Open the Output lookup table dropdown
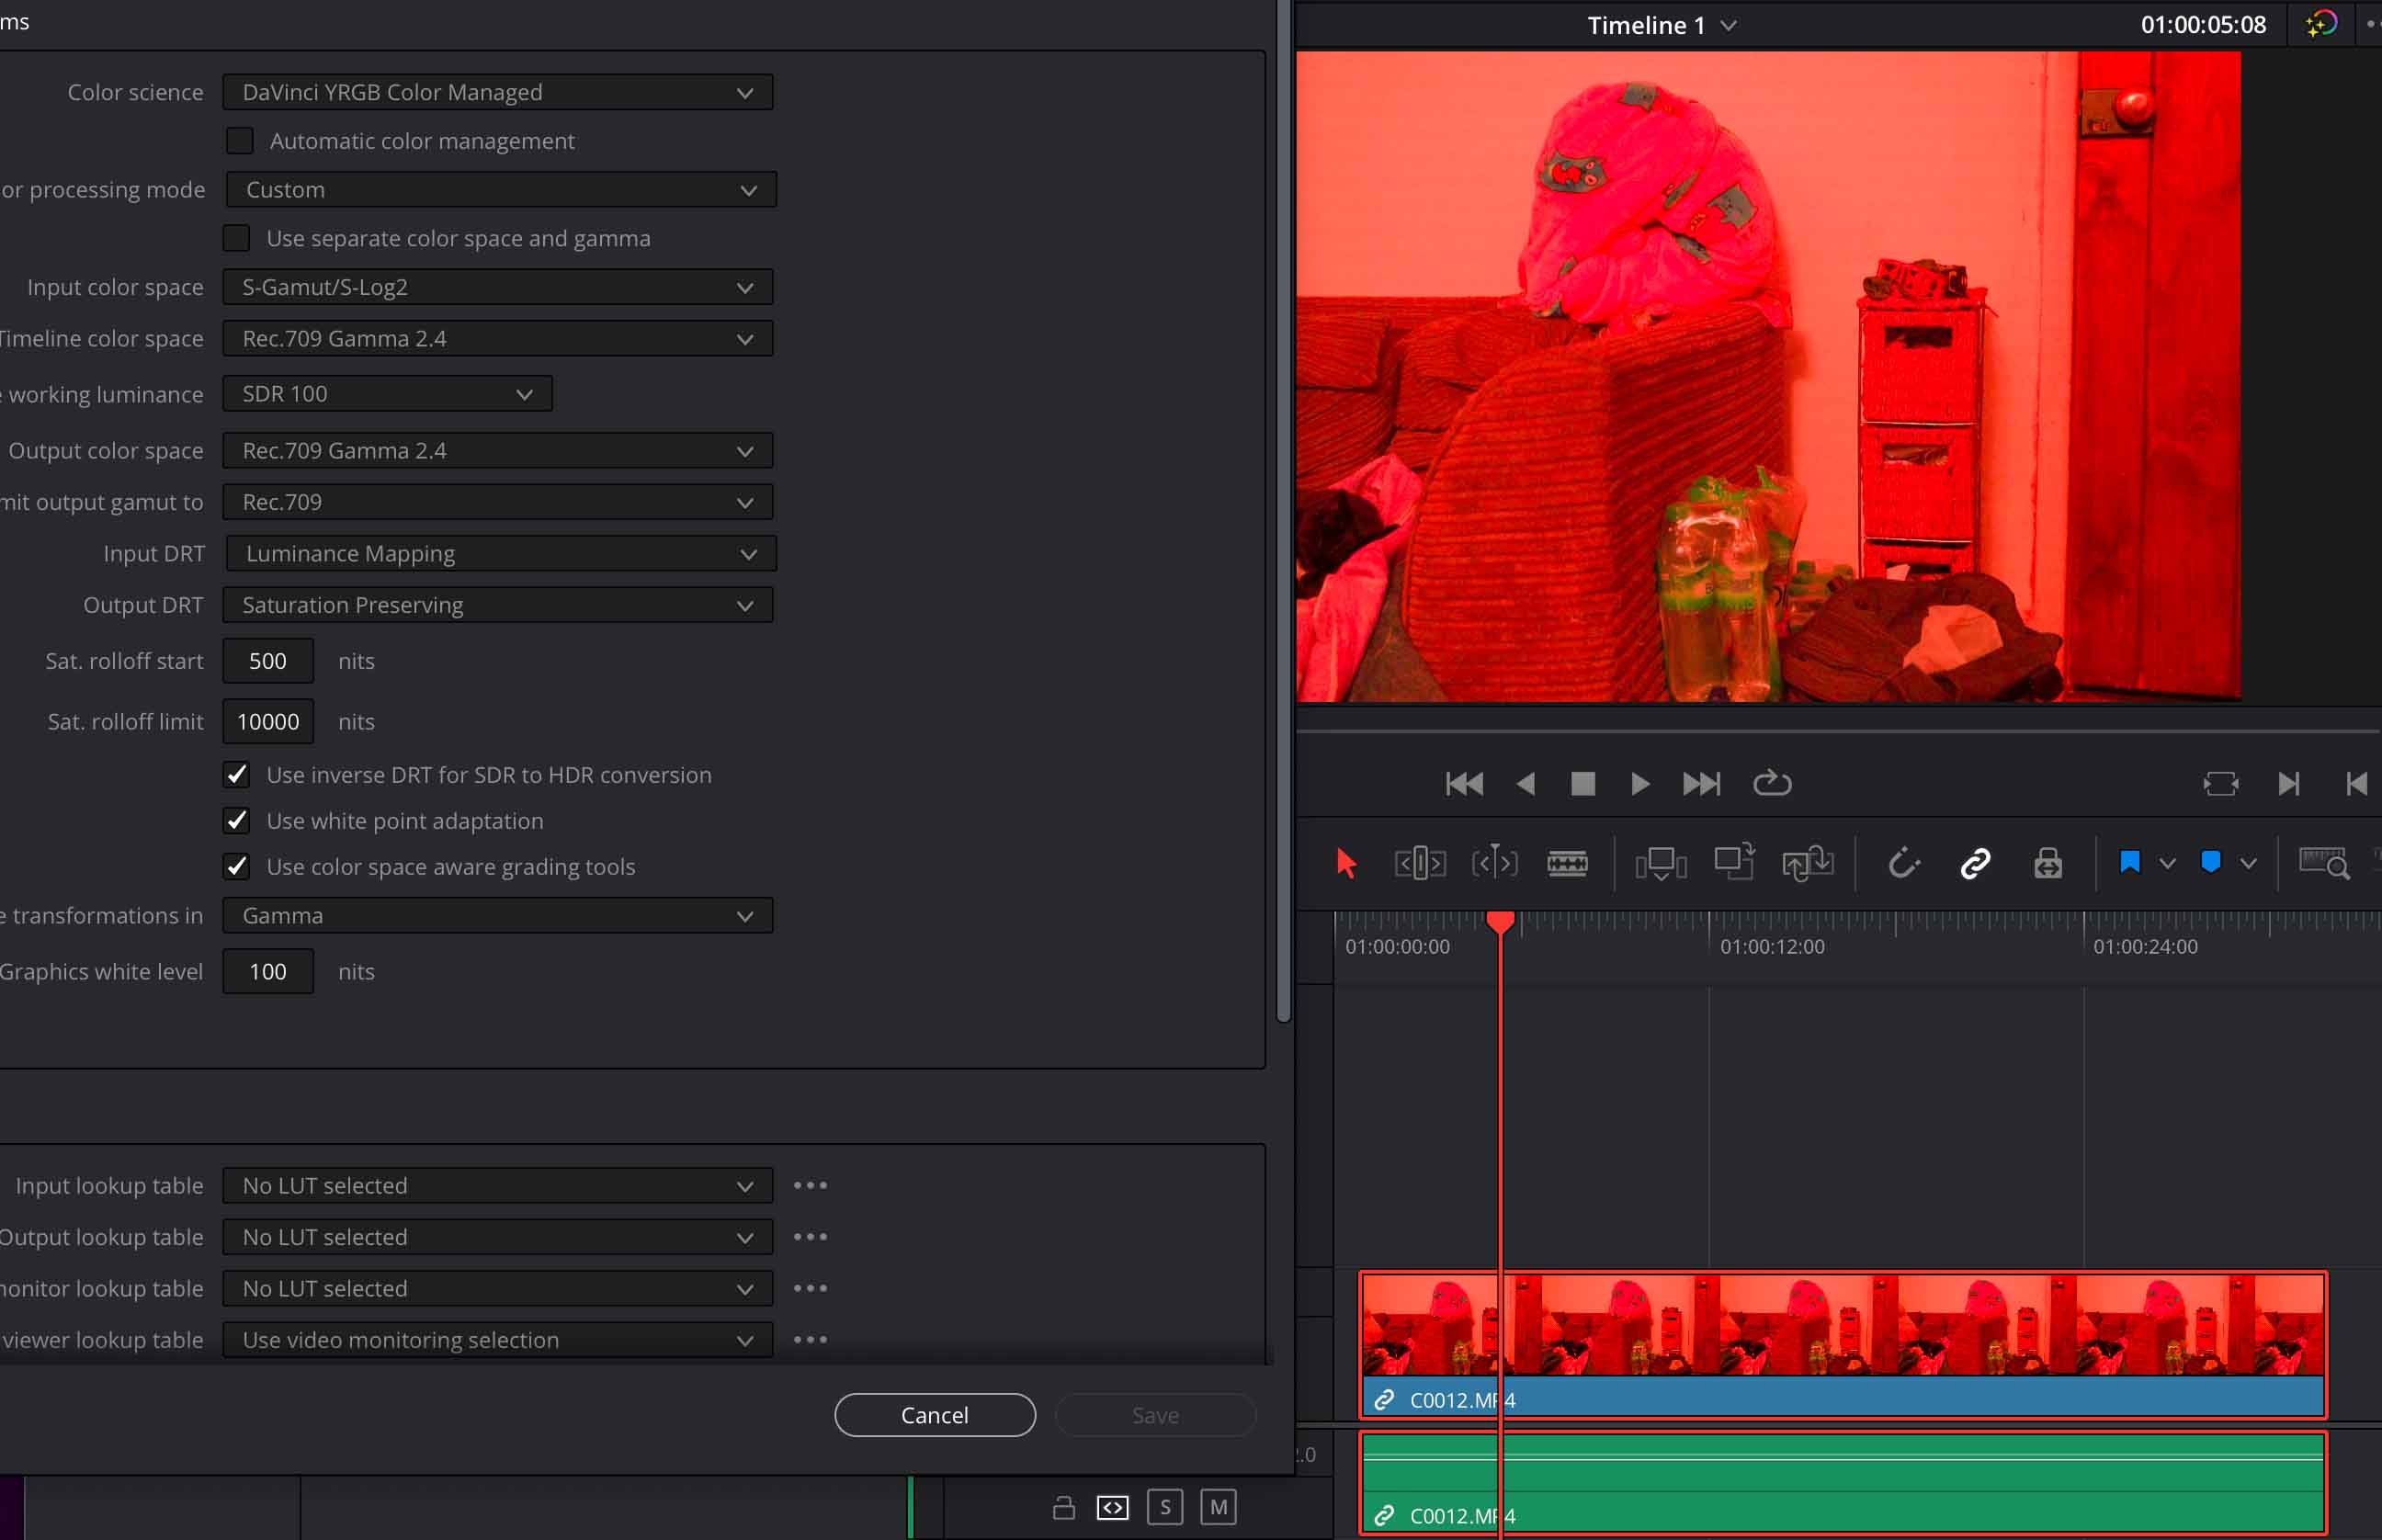The height and width of the screenshot is (1540, 2382). click(497, 1237)
